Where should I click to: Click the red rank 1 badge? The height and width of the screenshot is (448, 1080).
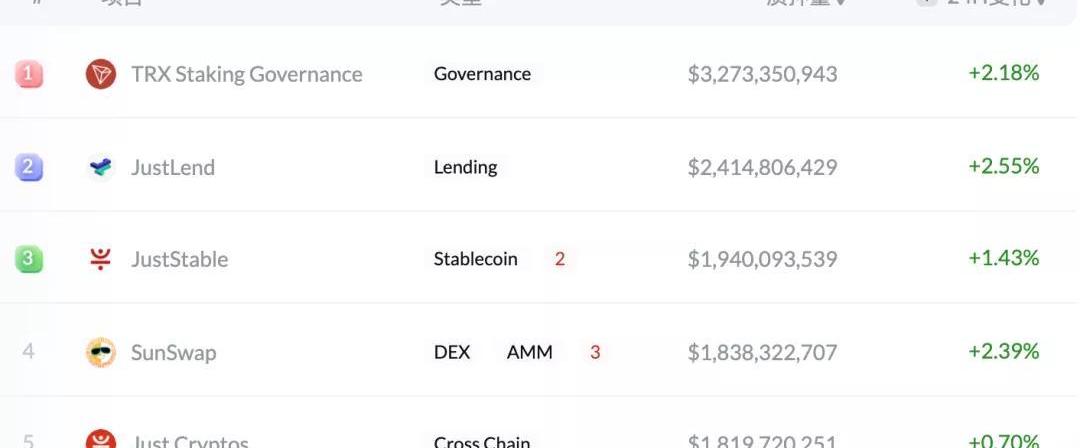pyautogui.click(x=28, y=74)
